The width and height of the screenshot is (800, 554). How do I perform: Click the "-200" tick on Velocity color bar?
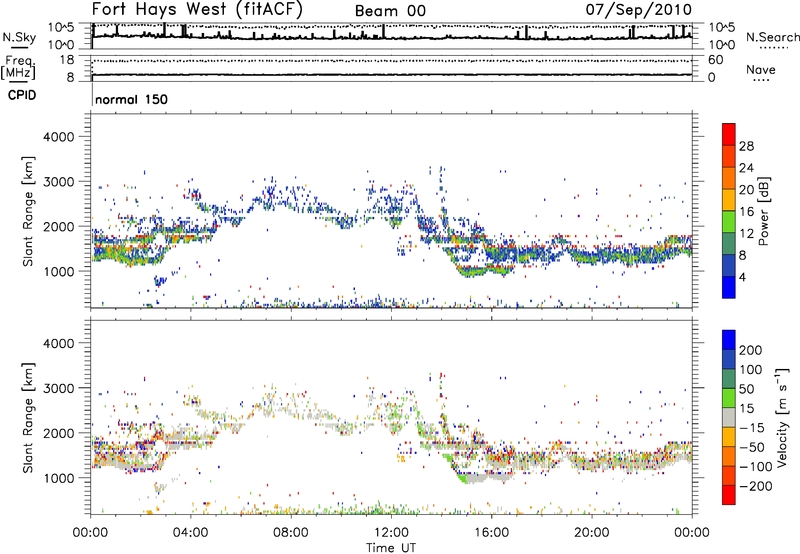pos(756,486)
